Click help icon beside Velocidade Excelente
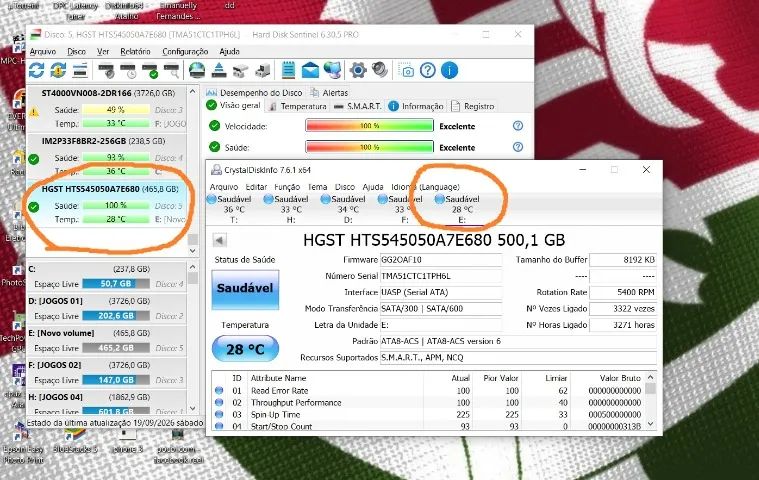The width and height of the screenshot is (759, 480). 518,126
